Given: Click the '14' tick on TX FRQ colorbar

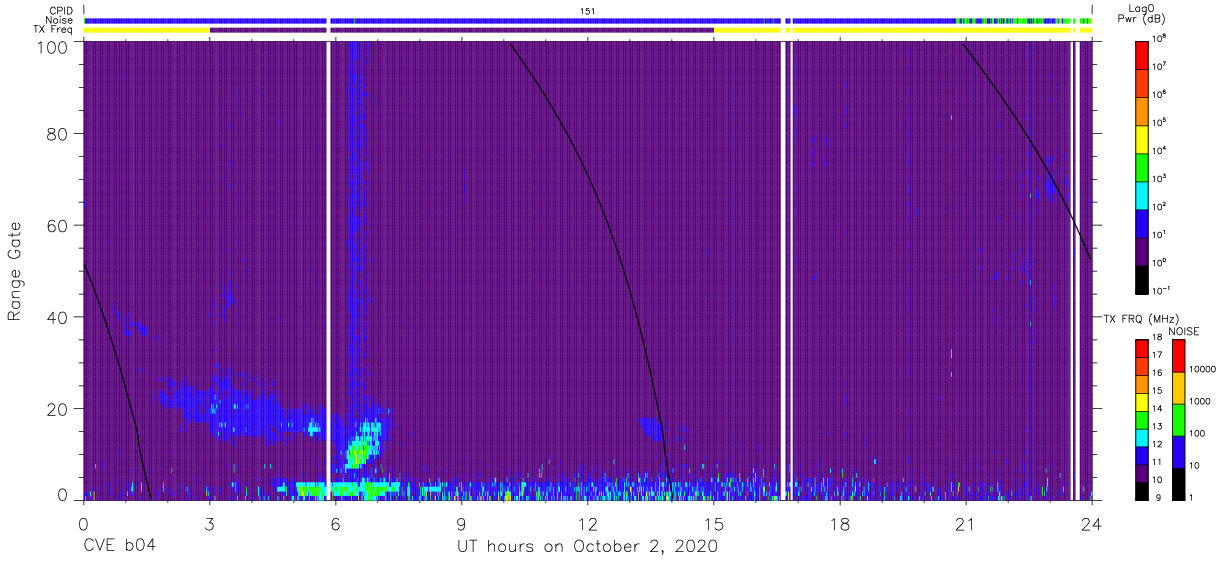Looking at the screenshot, I should pyautogui.click(x=1160, y=408).
